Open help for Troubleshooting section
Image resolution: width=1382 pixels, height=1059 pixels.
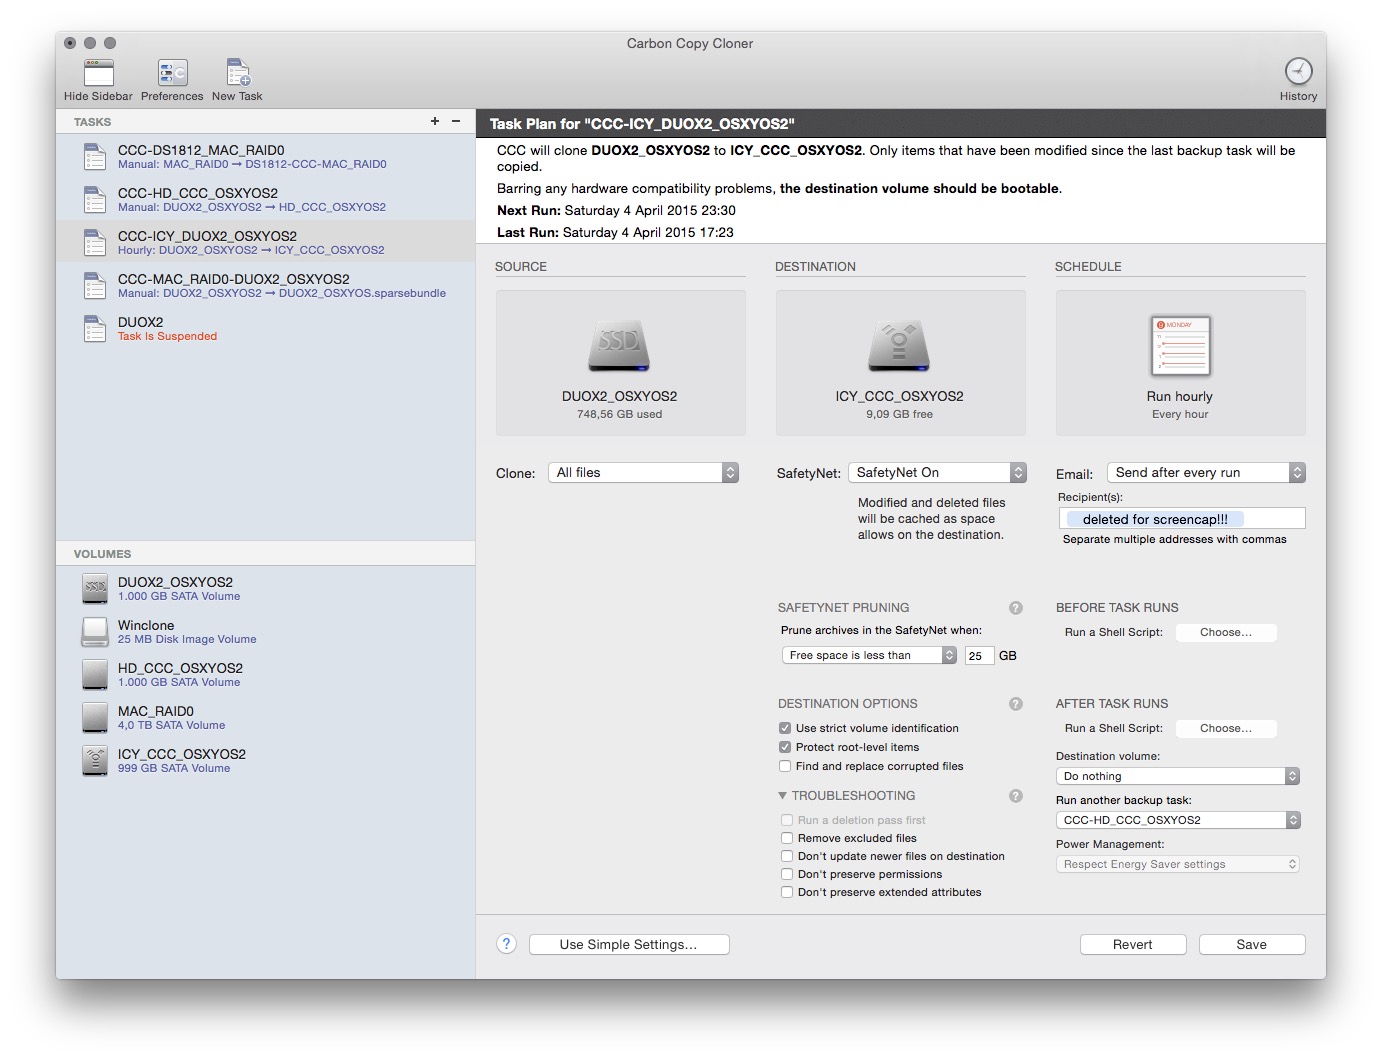point(1016,796)
